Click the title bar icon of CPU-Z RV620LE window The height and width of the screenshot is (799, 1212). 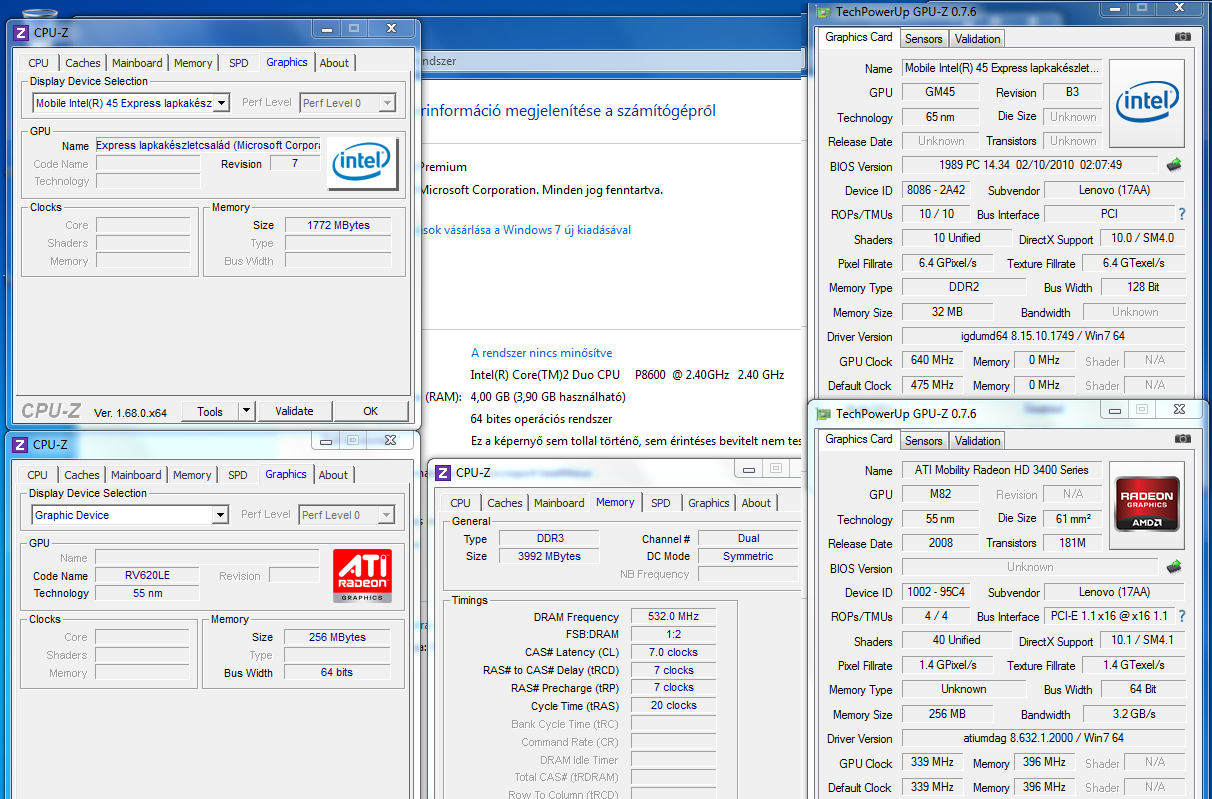(20, 444)
